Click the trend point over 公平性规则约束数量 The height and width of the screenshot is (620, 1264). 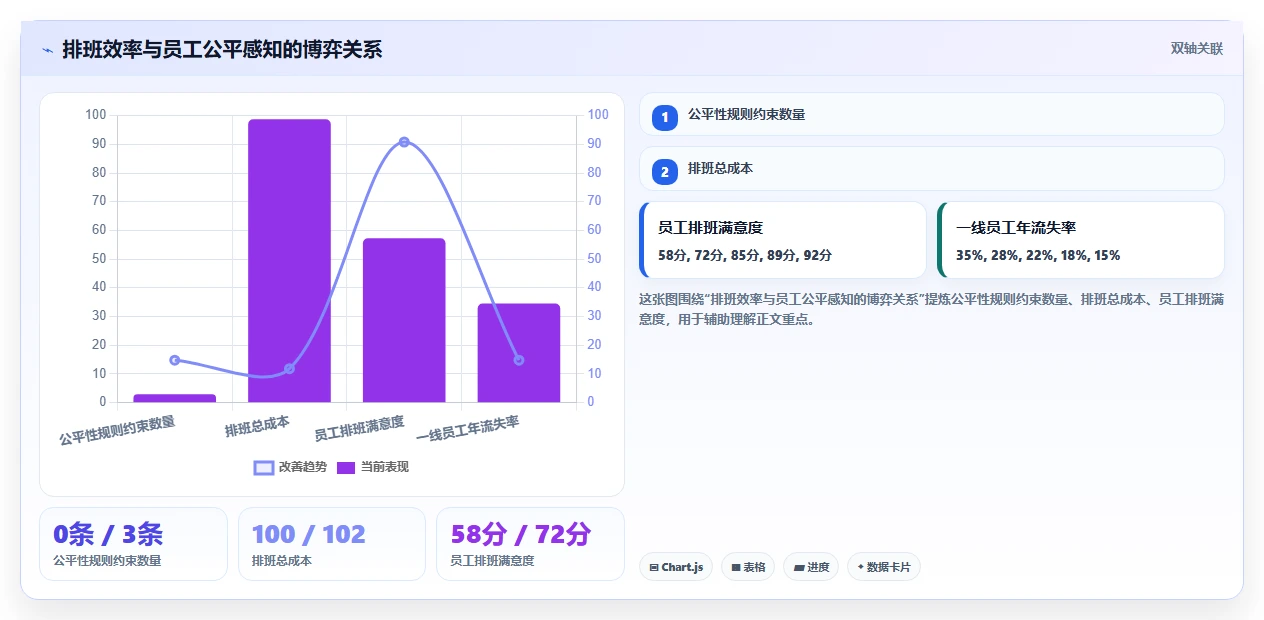pyautogui.click(x=175, y=360)
